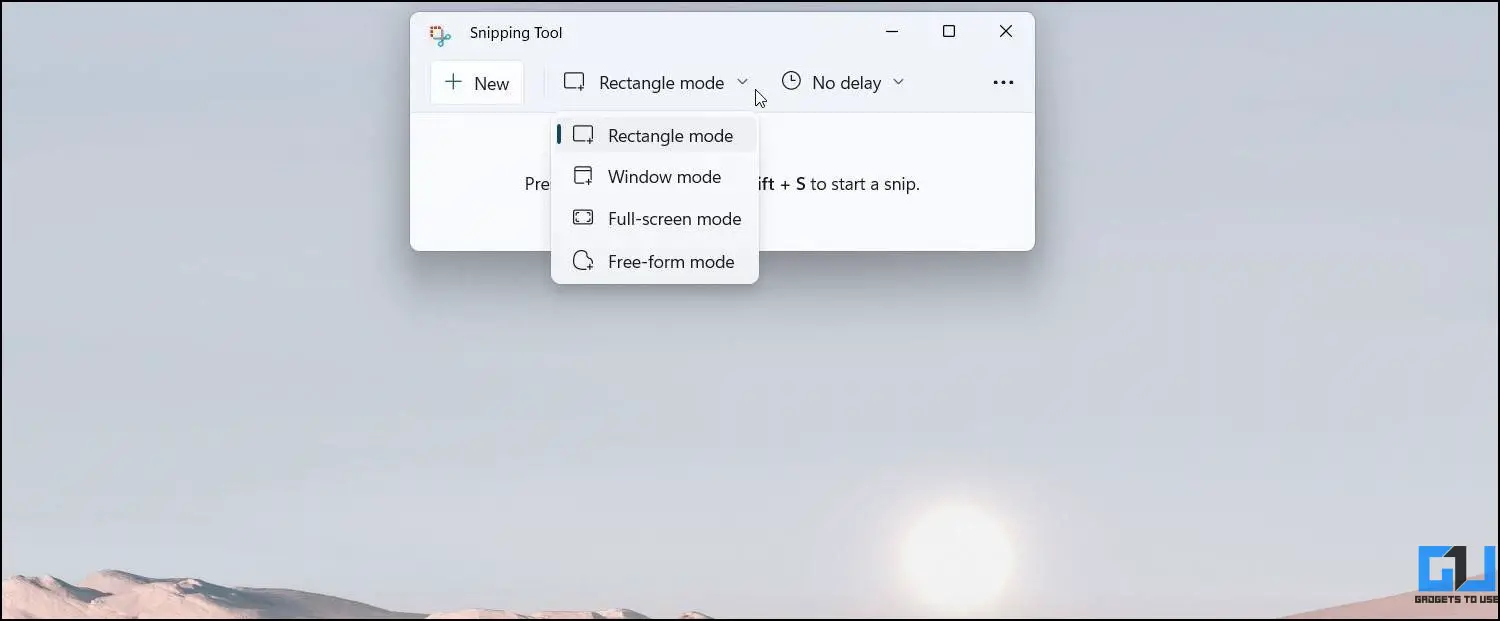The width and height of the screenshot is (1500, 621).
Task: Click the New snip button
Action: [x=477, y=83]
